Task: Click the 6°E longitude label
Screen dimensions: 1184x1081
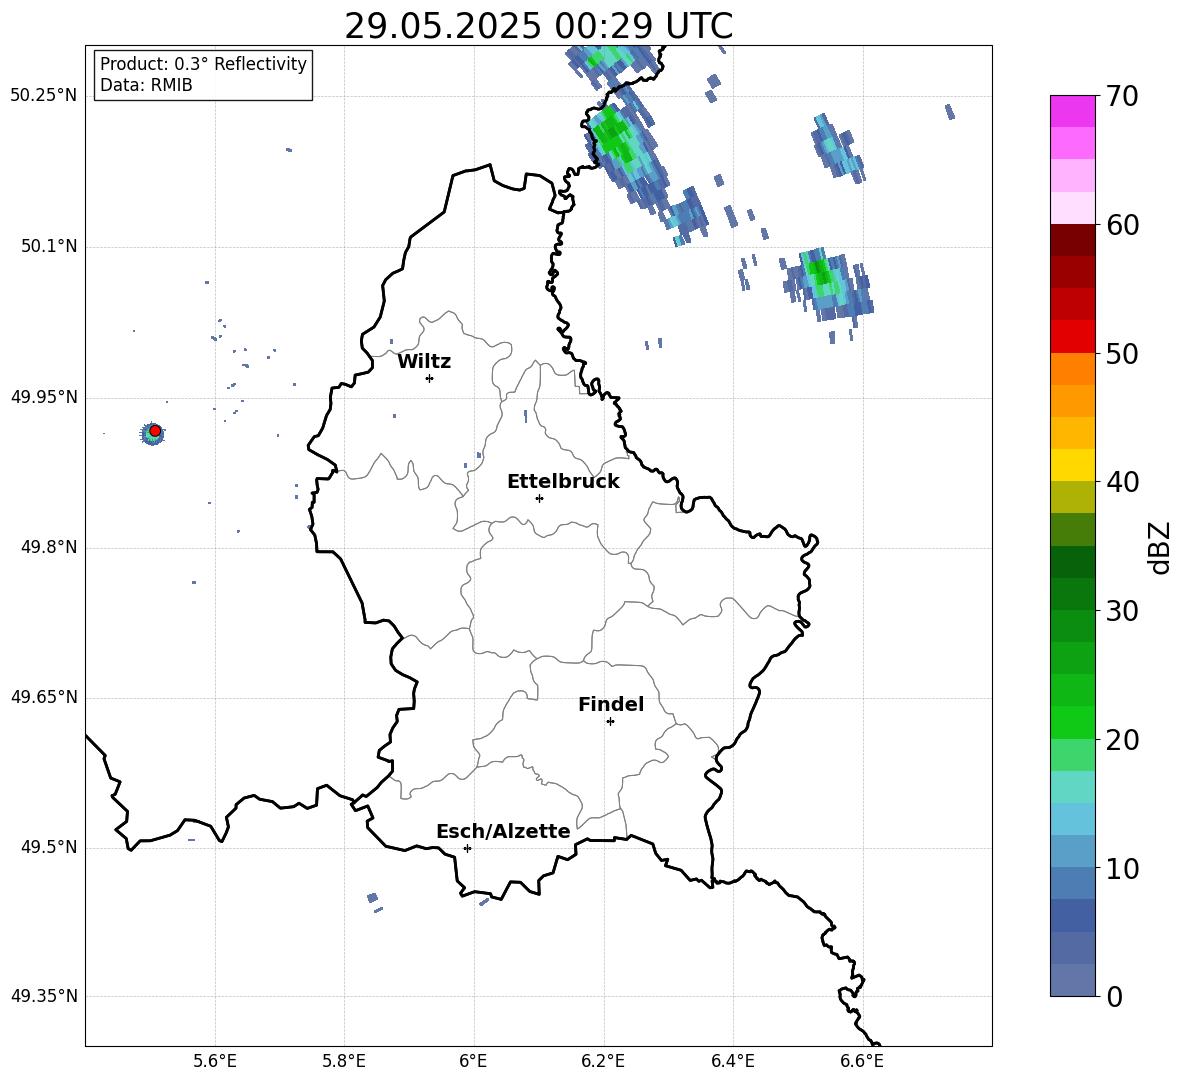Action: point(473,1061)
